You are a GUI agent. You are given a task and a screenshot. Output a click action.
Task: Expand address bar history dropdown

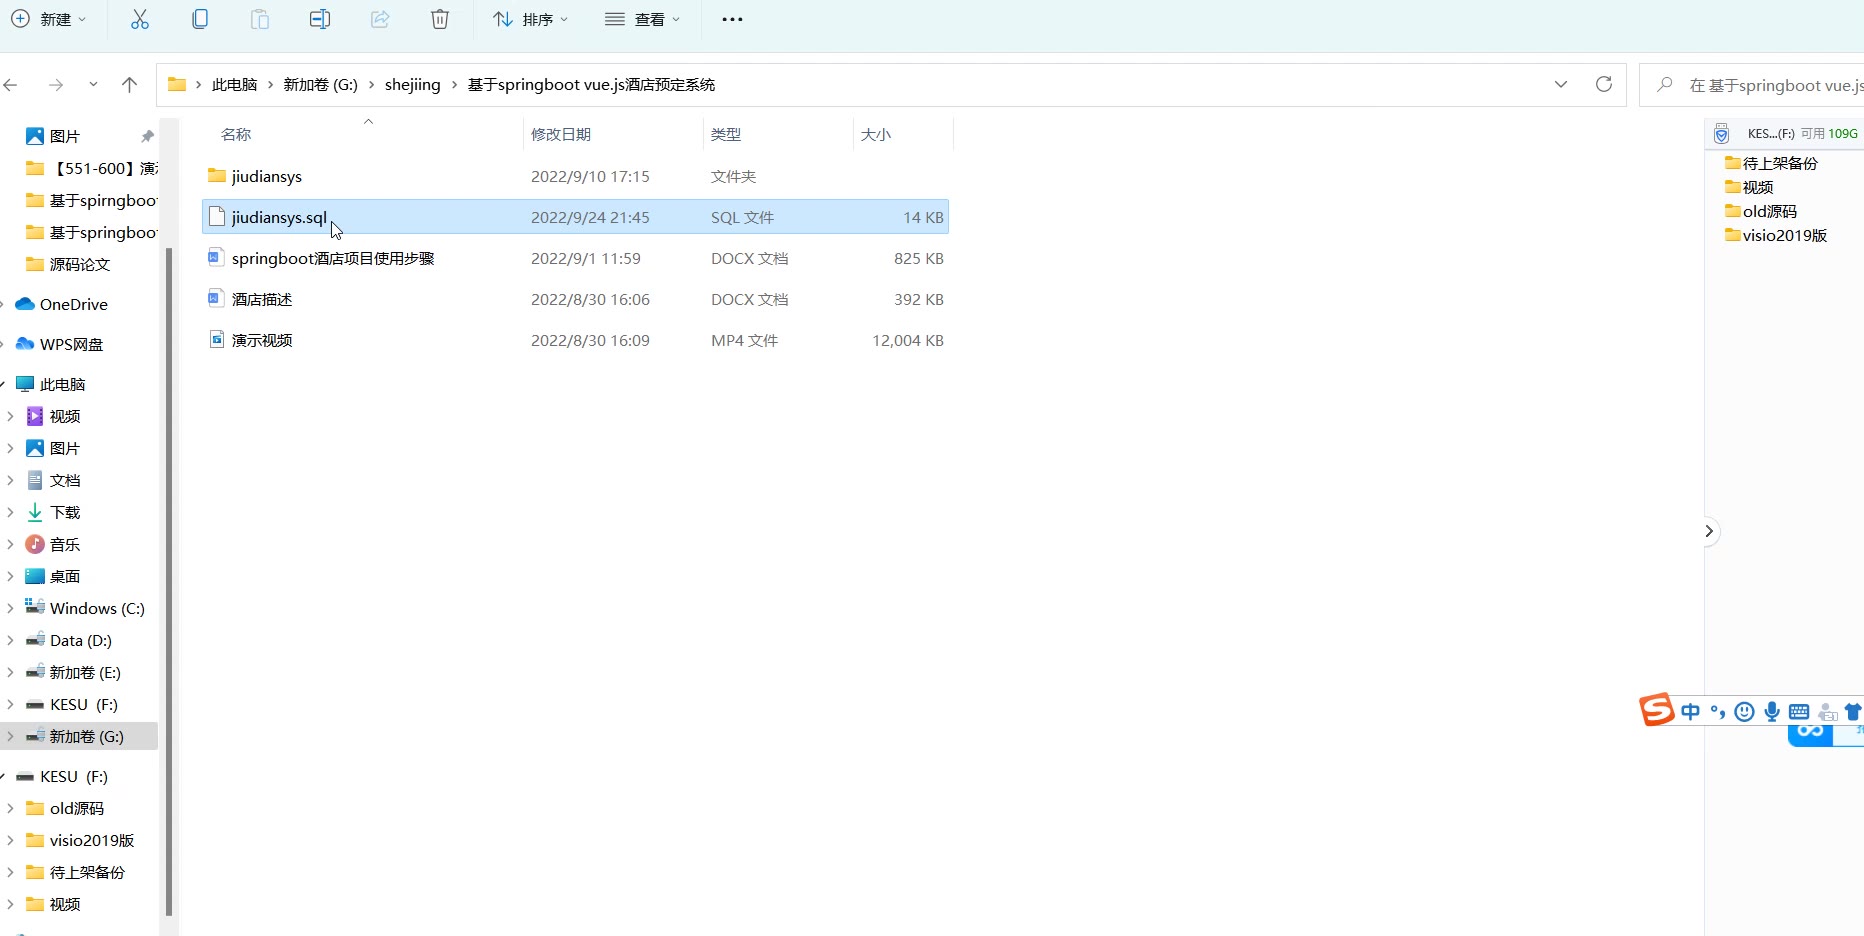[x=1561, y=85]
